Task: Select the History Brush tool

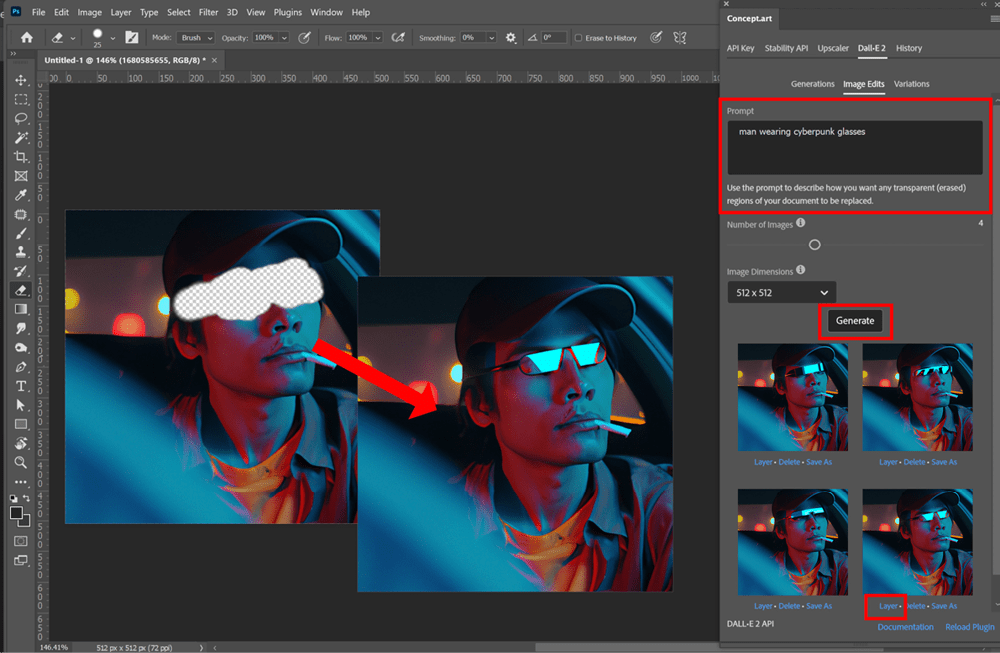Action: point(21,271)
